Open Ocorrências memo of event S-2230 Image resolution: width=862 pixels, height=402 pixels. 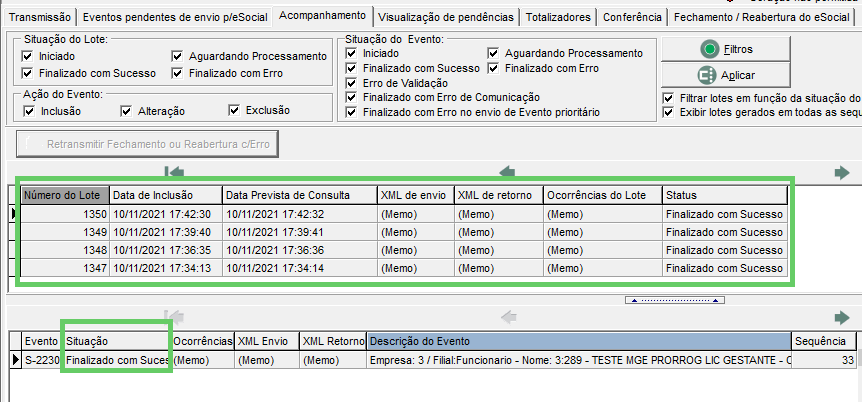click(203, 361)
